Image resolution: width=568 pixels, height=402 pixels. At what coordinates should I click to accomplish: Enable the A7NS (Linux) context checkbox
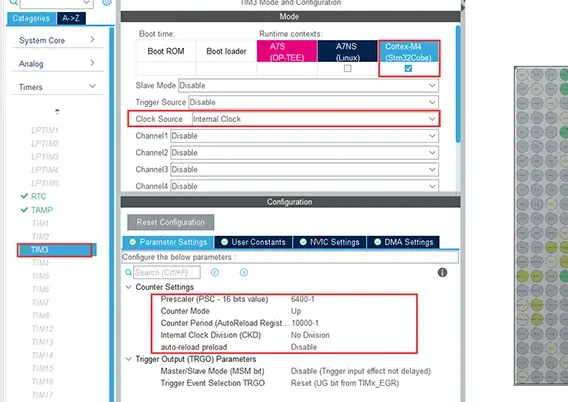click(x=347, y=68)
